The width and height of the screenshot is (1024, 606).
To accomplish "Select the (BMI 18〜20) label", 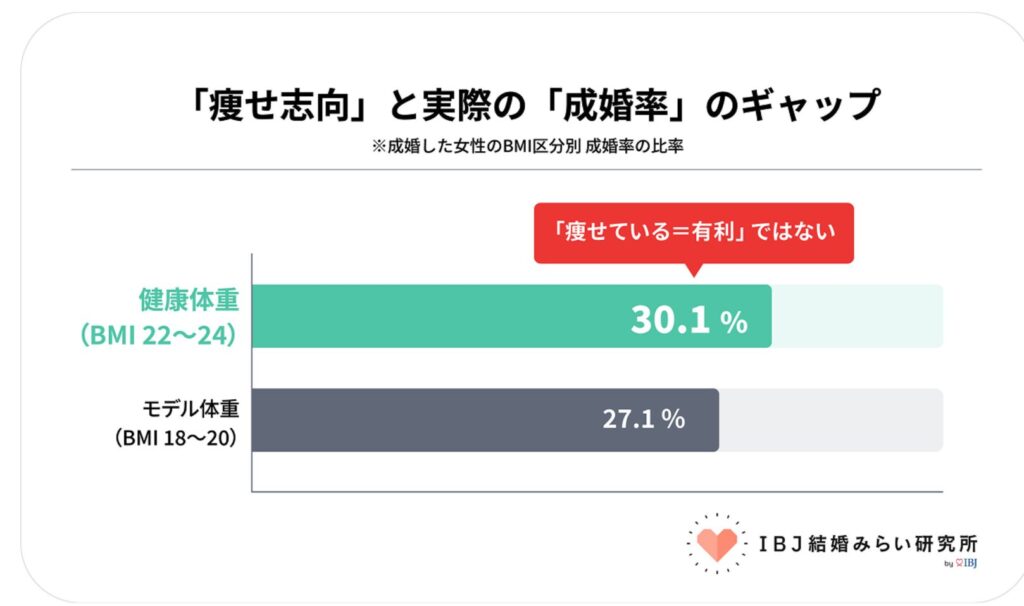I will point(176,438).
